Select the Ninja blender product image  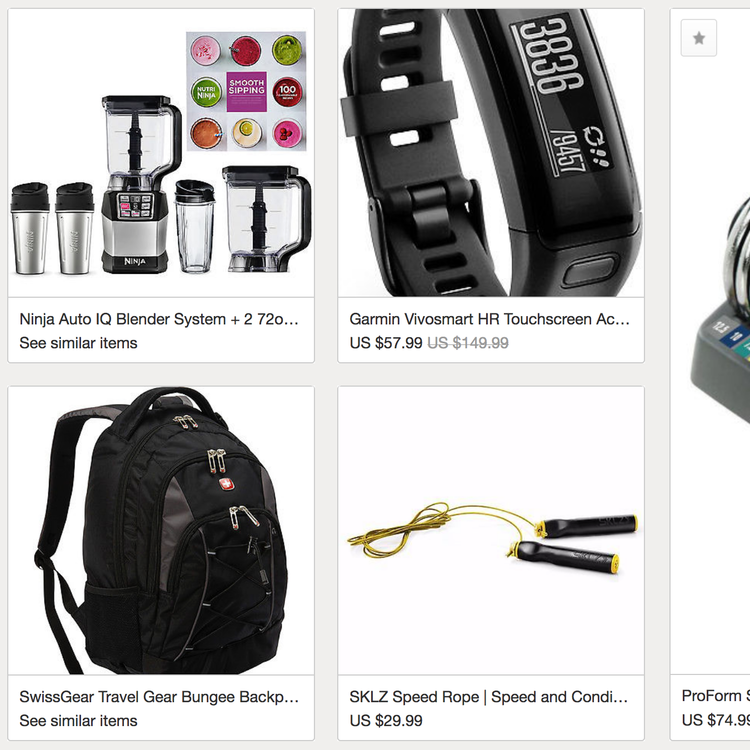pos(161,153)
